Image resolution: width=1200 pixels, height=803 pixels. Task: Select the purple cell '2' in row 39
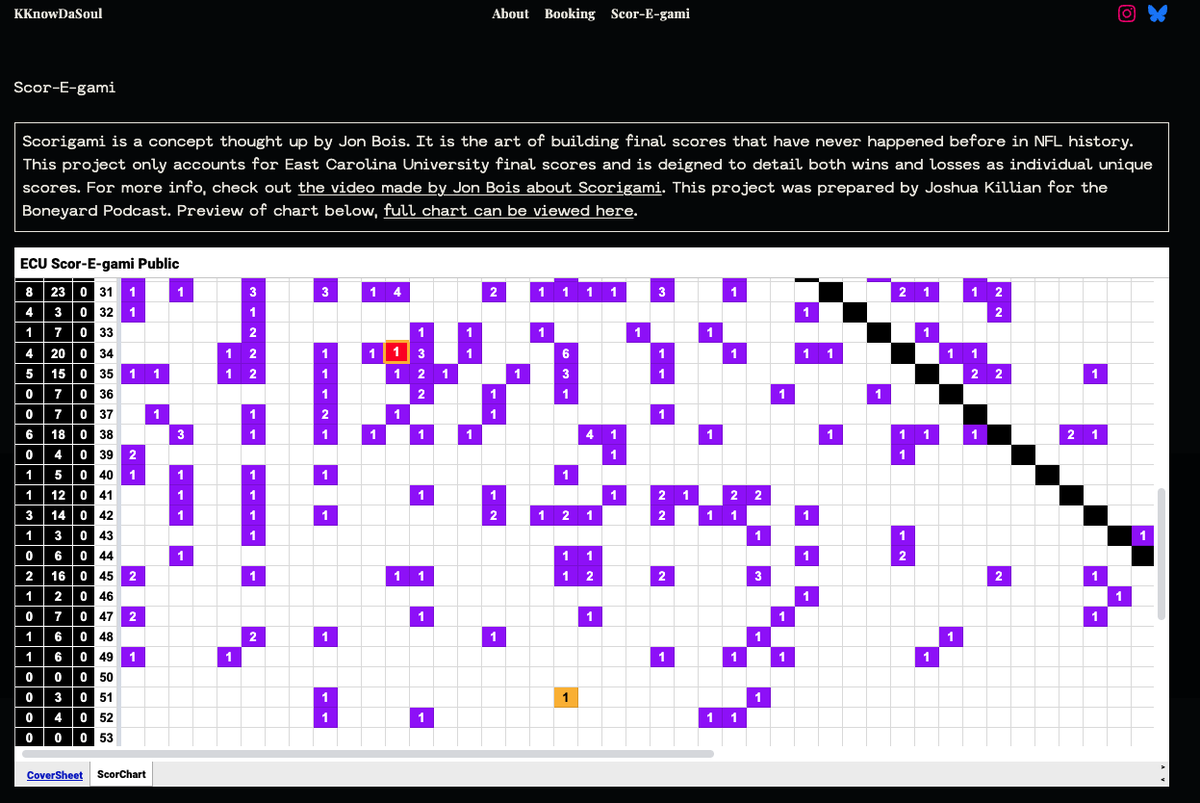132,454
